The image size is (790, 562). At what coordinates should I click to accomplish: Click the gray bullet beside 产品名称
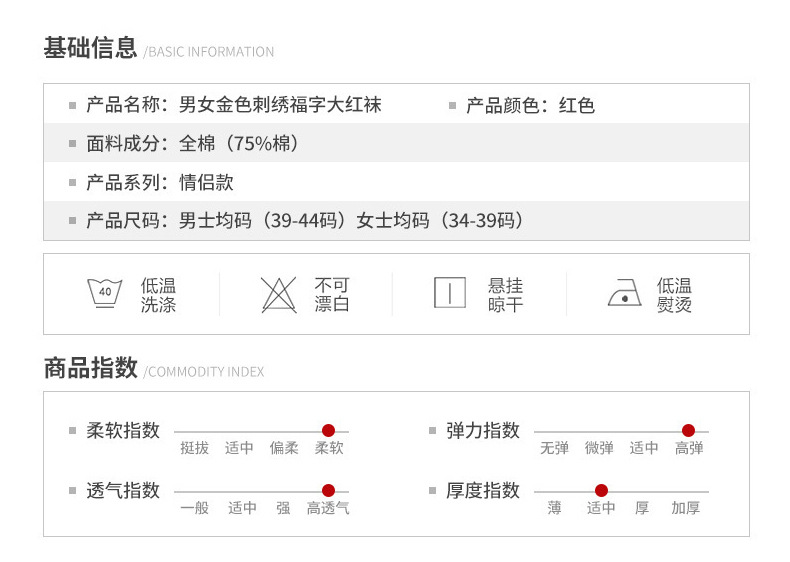[x=72, y=105]
